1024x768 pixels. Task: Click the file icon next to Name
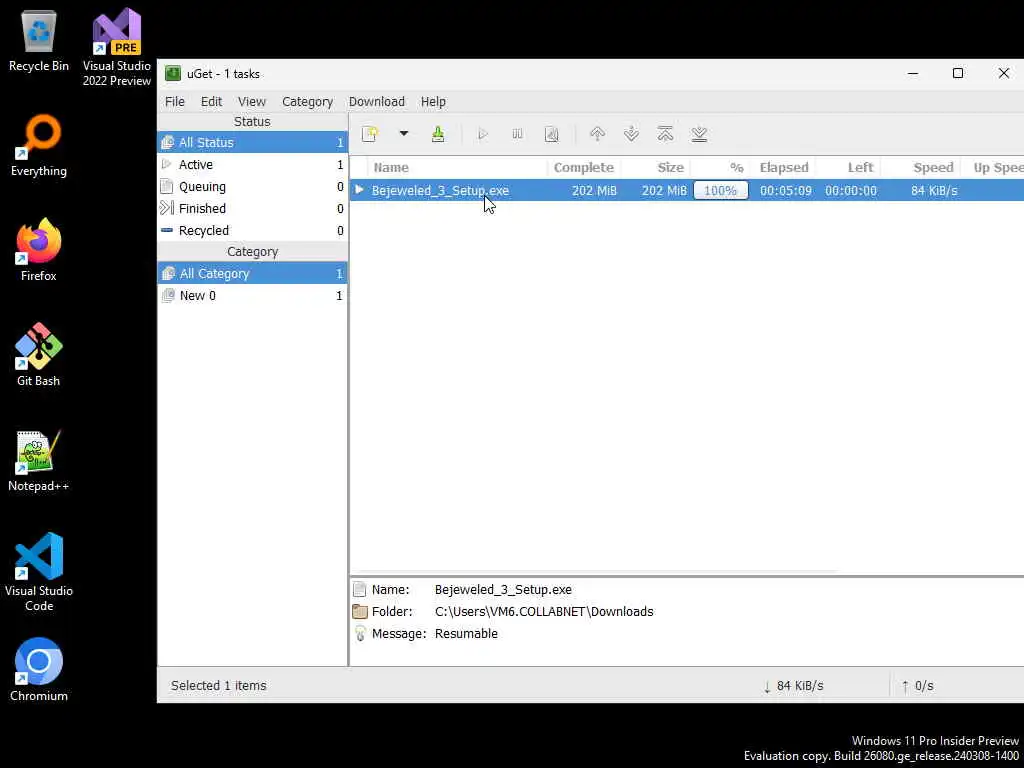coord(359,590)
